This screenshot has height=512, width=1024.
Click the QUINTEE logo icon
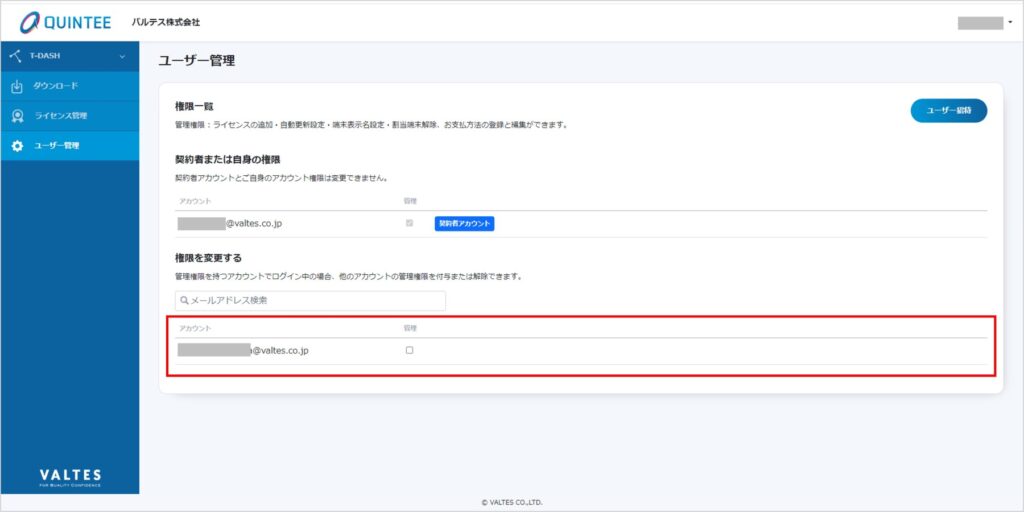[x=31, y=22]
